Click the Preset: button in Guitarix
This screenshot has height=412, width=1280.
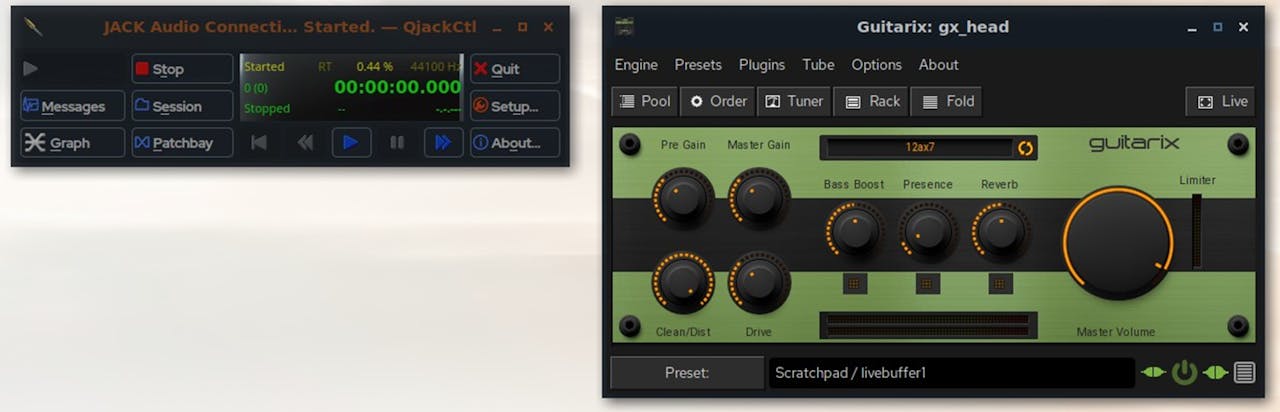[x=687, y=373]
